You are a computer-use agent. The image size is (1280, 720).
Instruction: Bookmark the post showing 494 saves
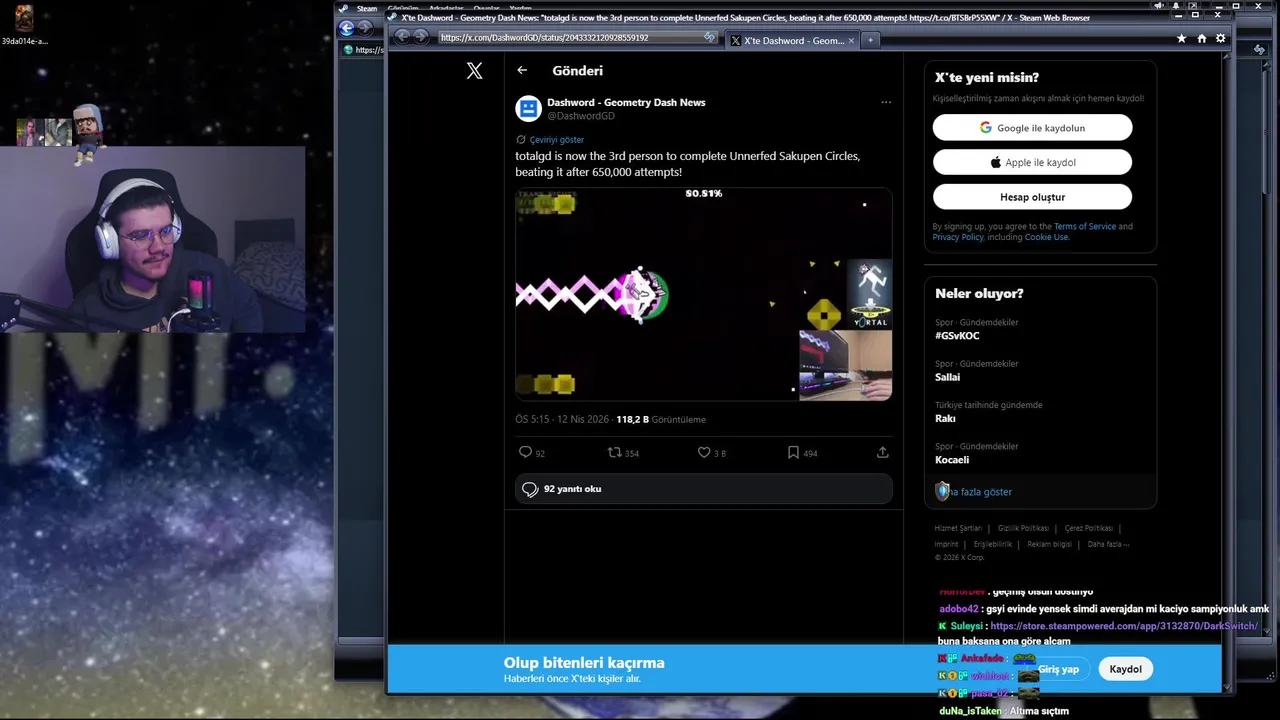(x=793, y=452)
